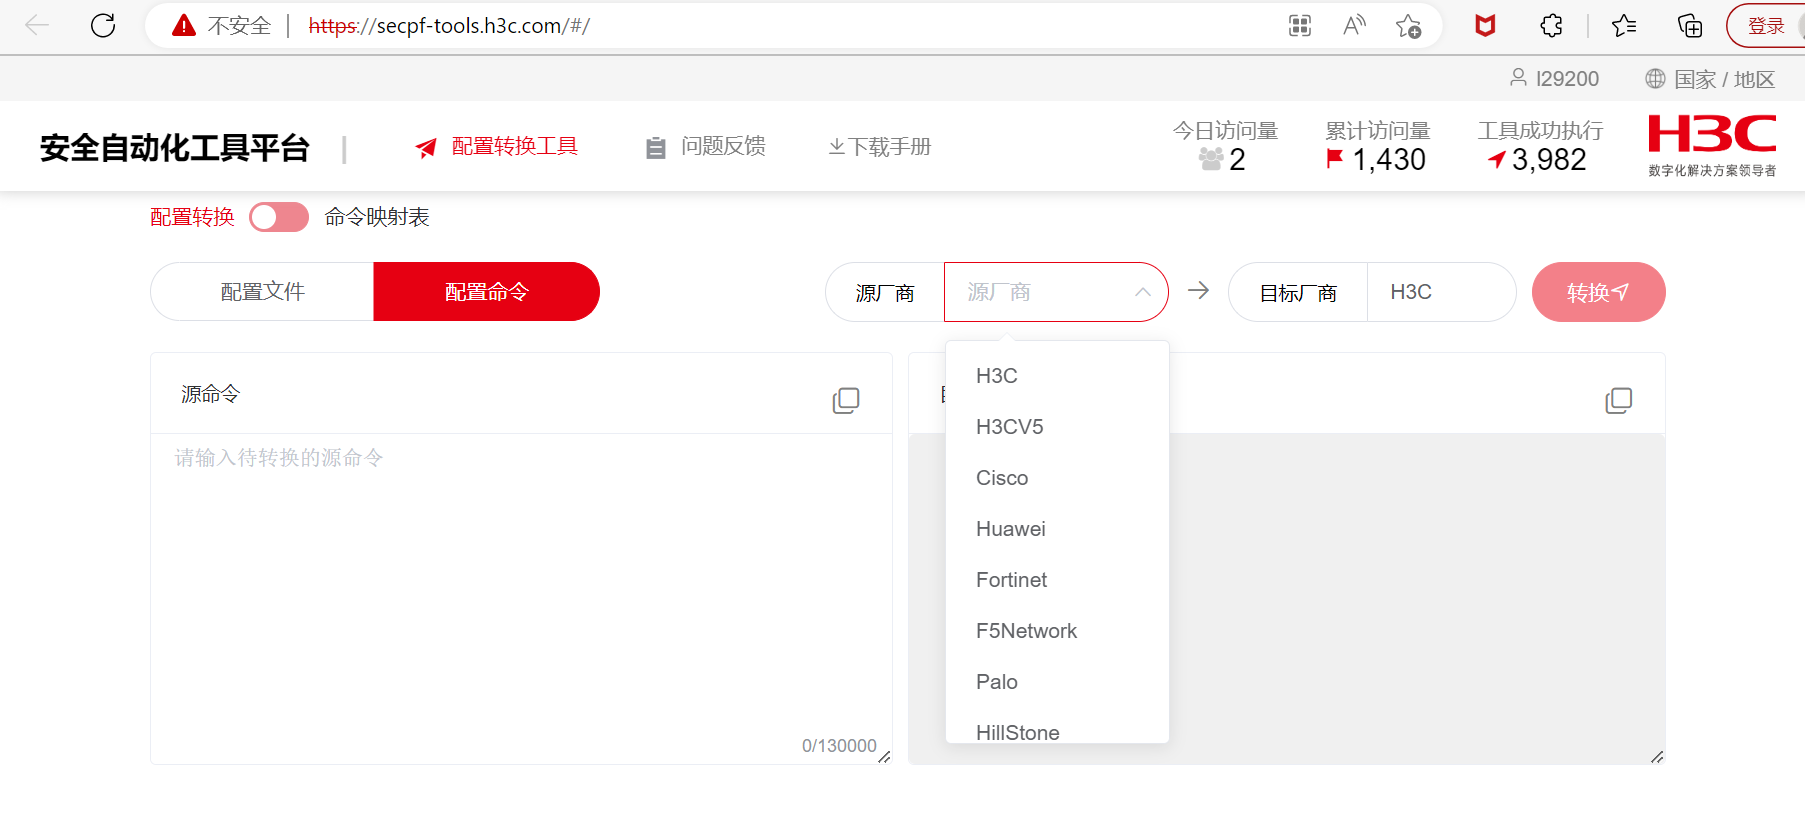
Task: Click the McAfee shield extension icon
Action: point(1485,26)
